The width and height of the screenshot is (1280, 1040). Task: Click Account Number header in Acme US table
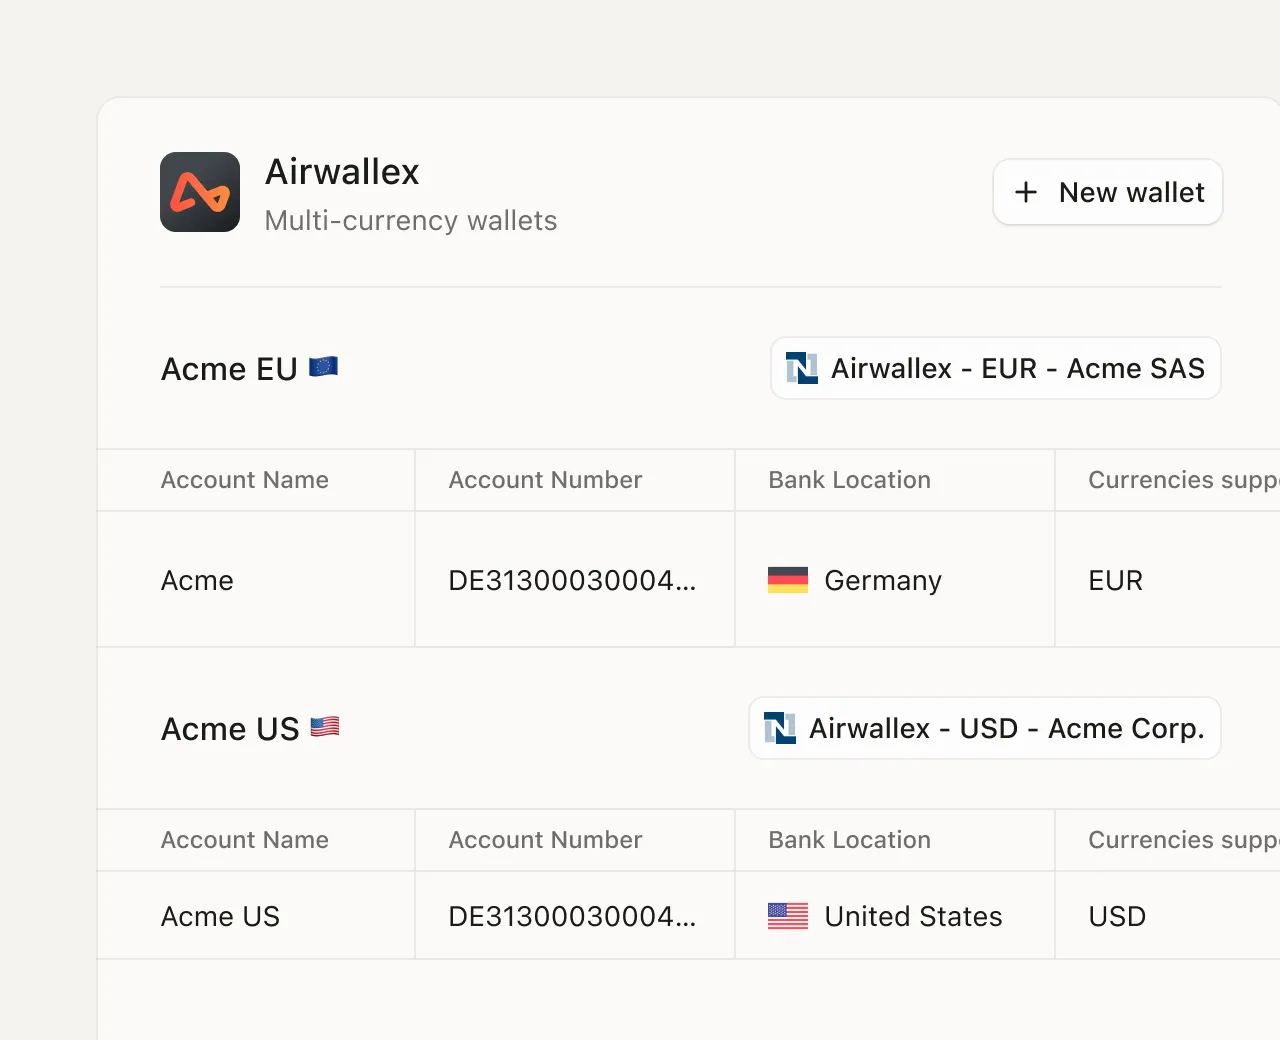545,840
